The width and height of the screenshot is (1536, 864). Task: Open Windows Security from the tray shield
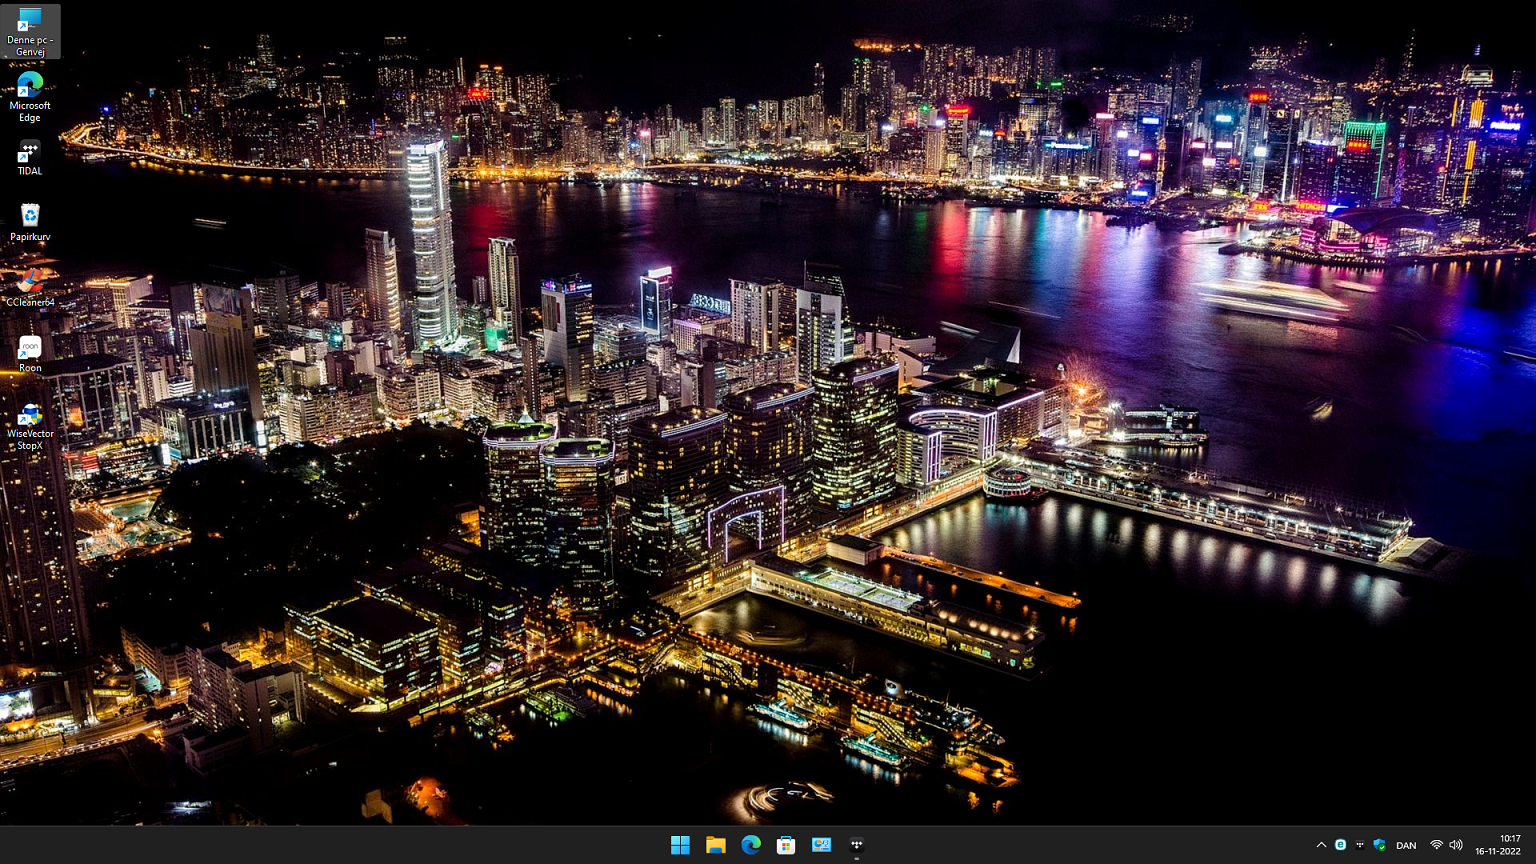click(1379, 845)
